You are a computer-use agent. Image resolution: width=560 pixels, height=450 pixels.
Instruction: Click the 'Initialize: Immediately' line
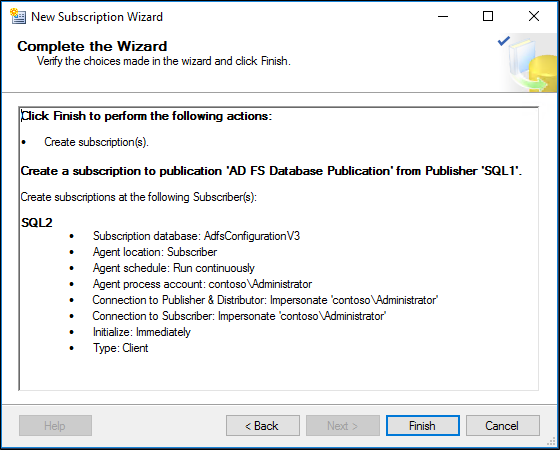[142, 332]
